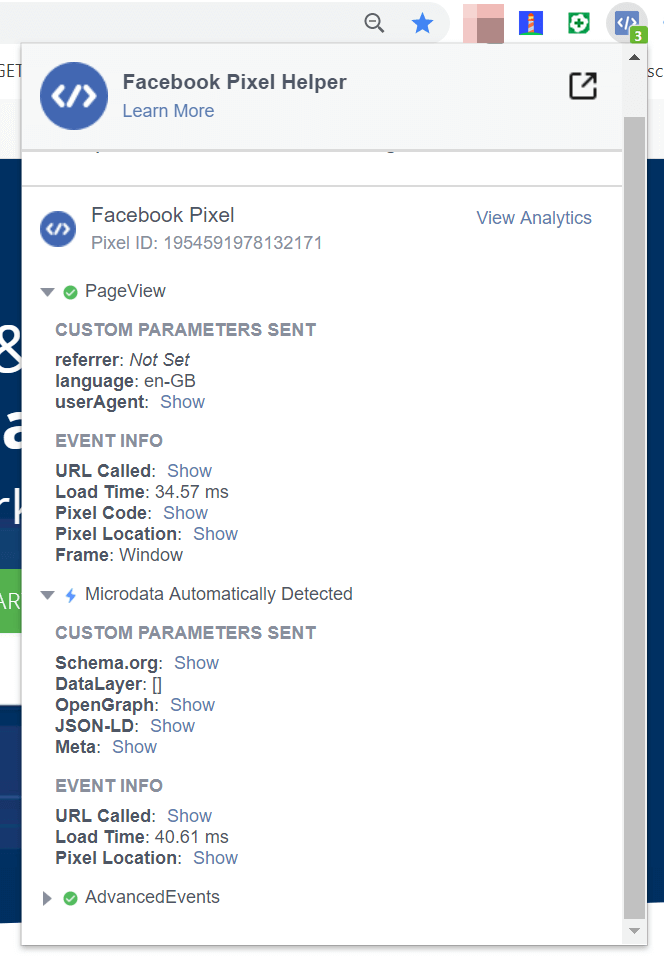Collapse the Microdata Automatically Detected section
The width and height of the screenshot is (664, 959).
tap(47, 593)
